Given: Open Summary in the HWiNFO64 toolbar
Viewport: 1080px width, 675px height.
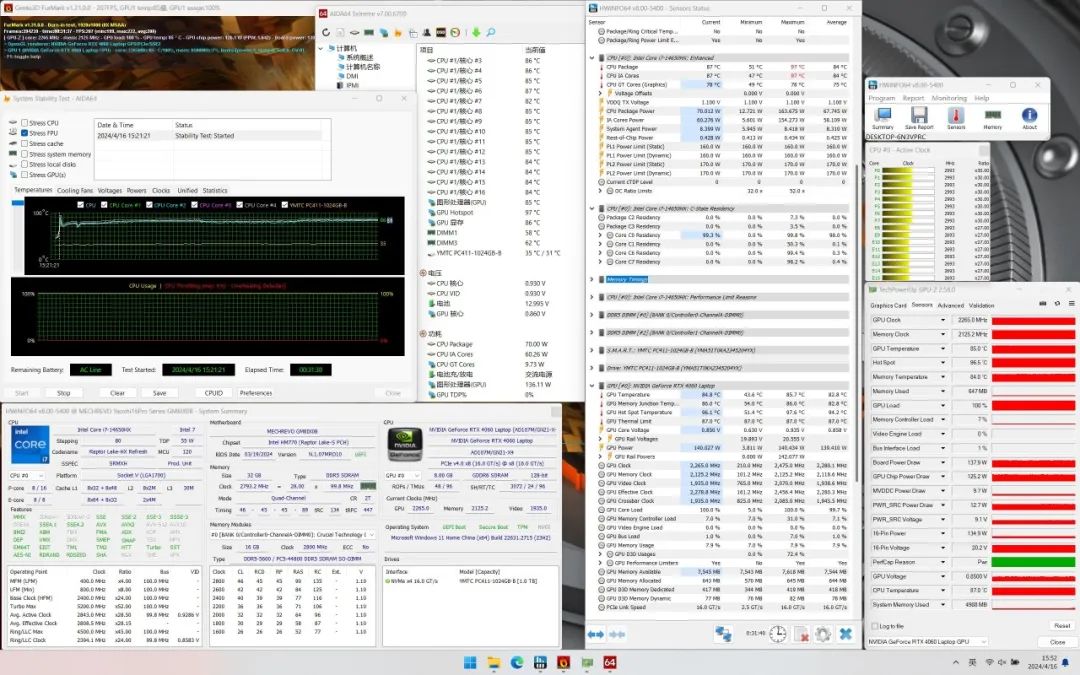Looking at the screenshot, I should pyautogui.click(x=882, y=118).
